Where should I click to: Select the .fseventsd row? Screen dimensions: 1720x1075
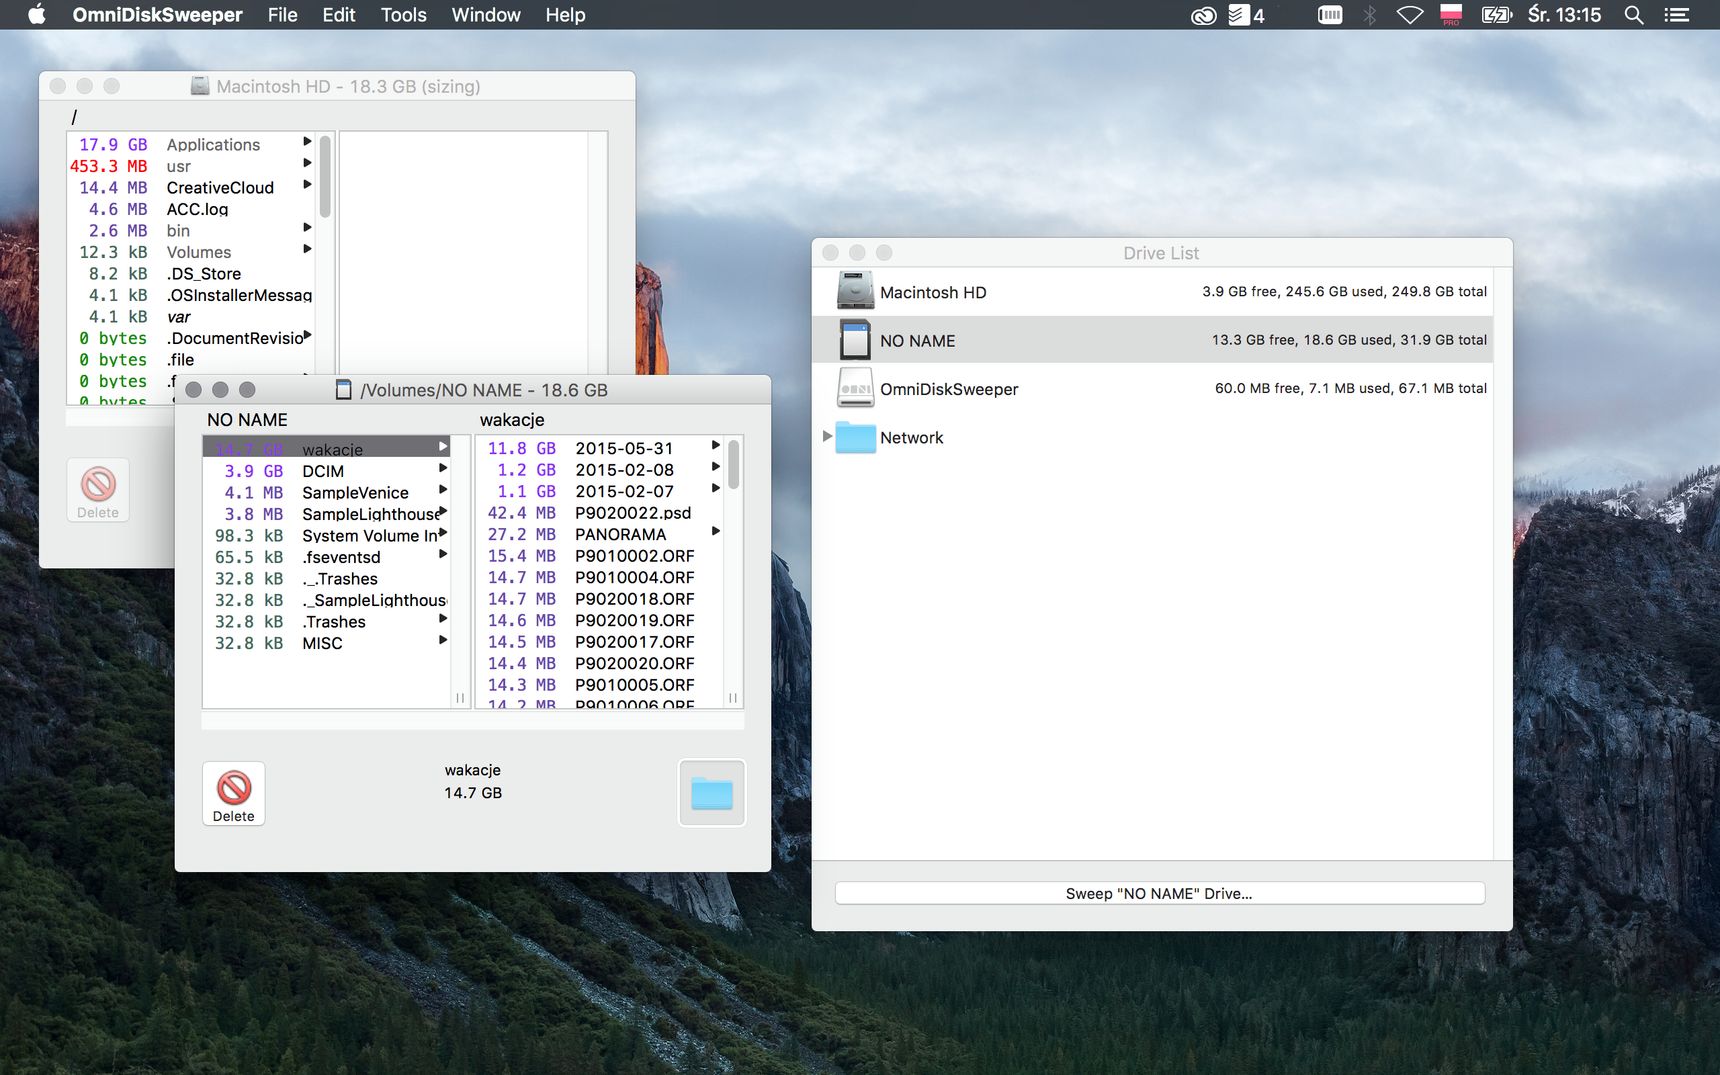327,557
